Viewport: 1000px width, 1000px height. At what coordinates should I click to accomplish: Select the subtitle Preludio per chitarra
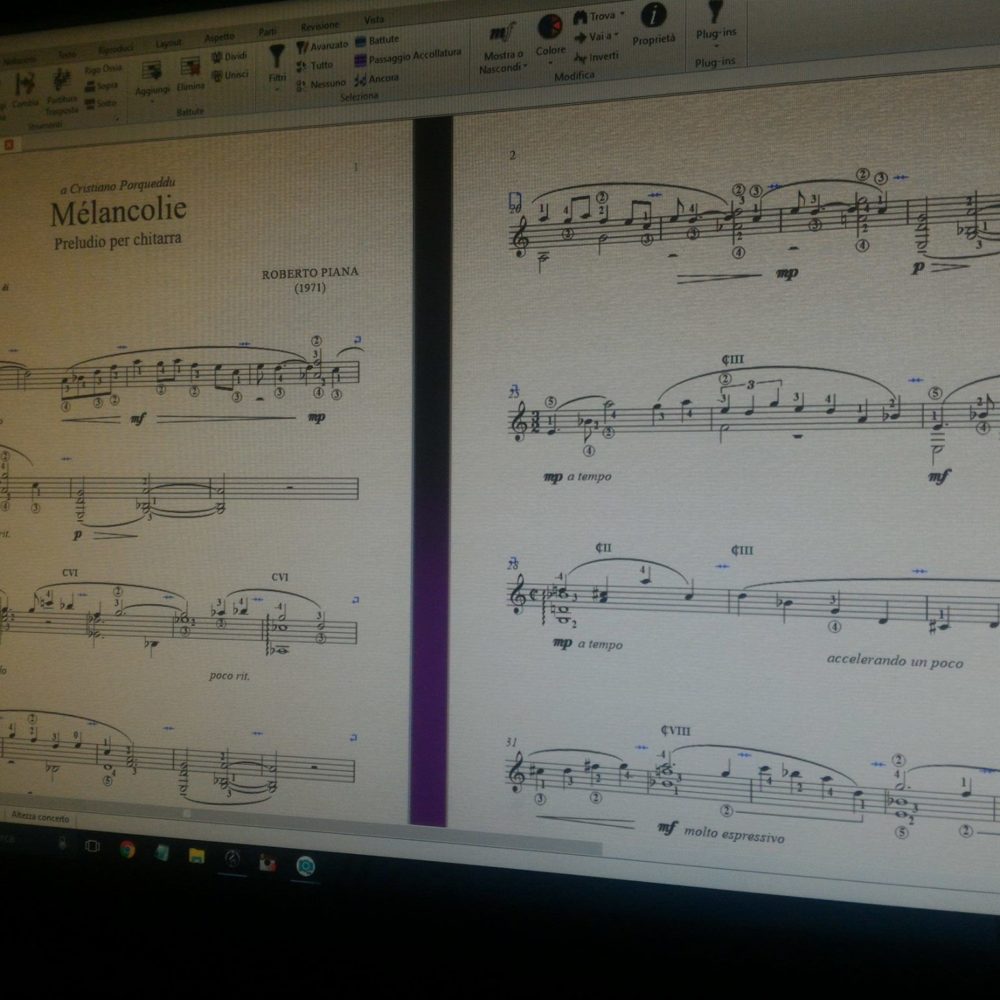coord(117,241)
